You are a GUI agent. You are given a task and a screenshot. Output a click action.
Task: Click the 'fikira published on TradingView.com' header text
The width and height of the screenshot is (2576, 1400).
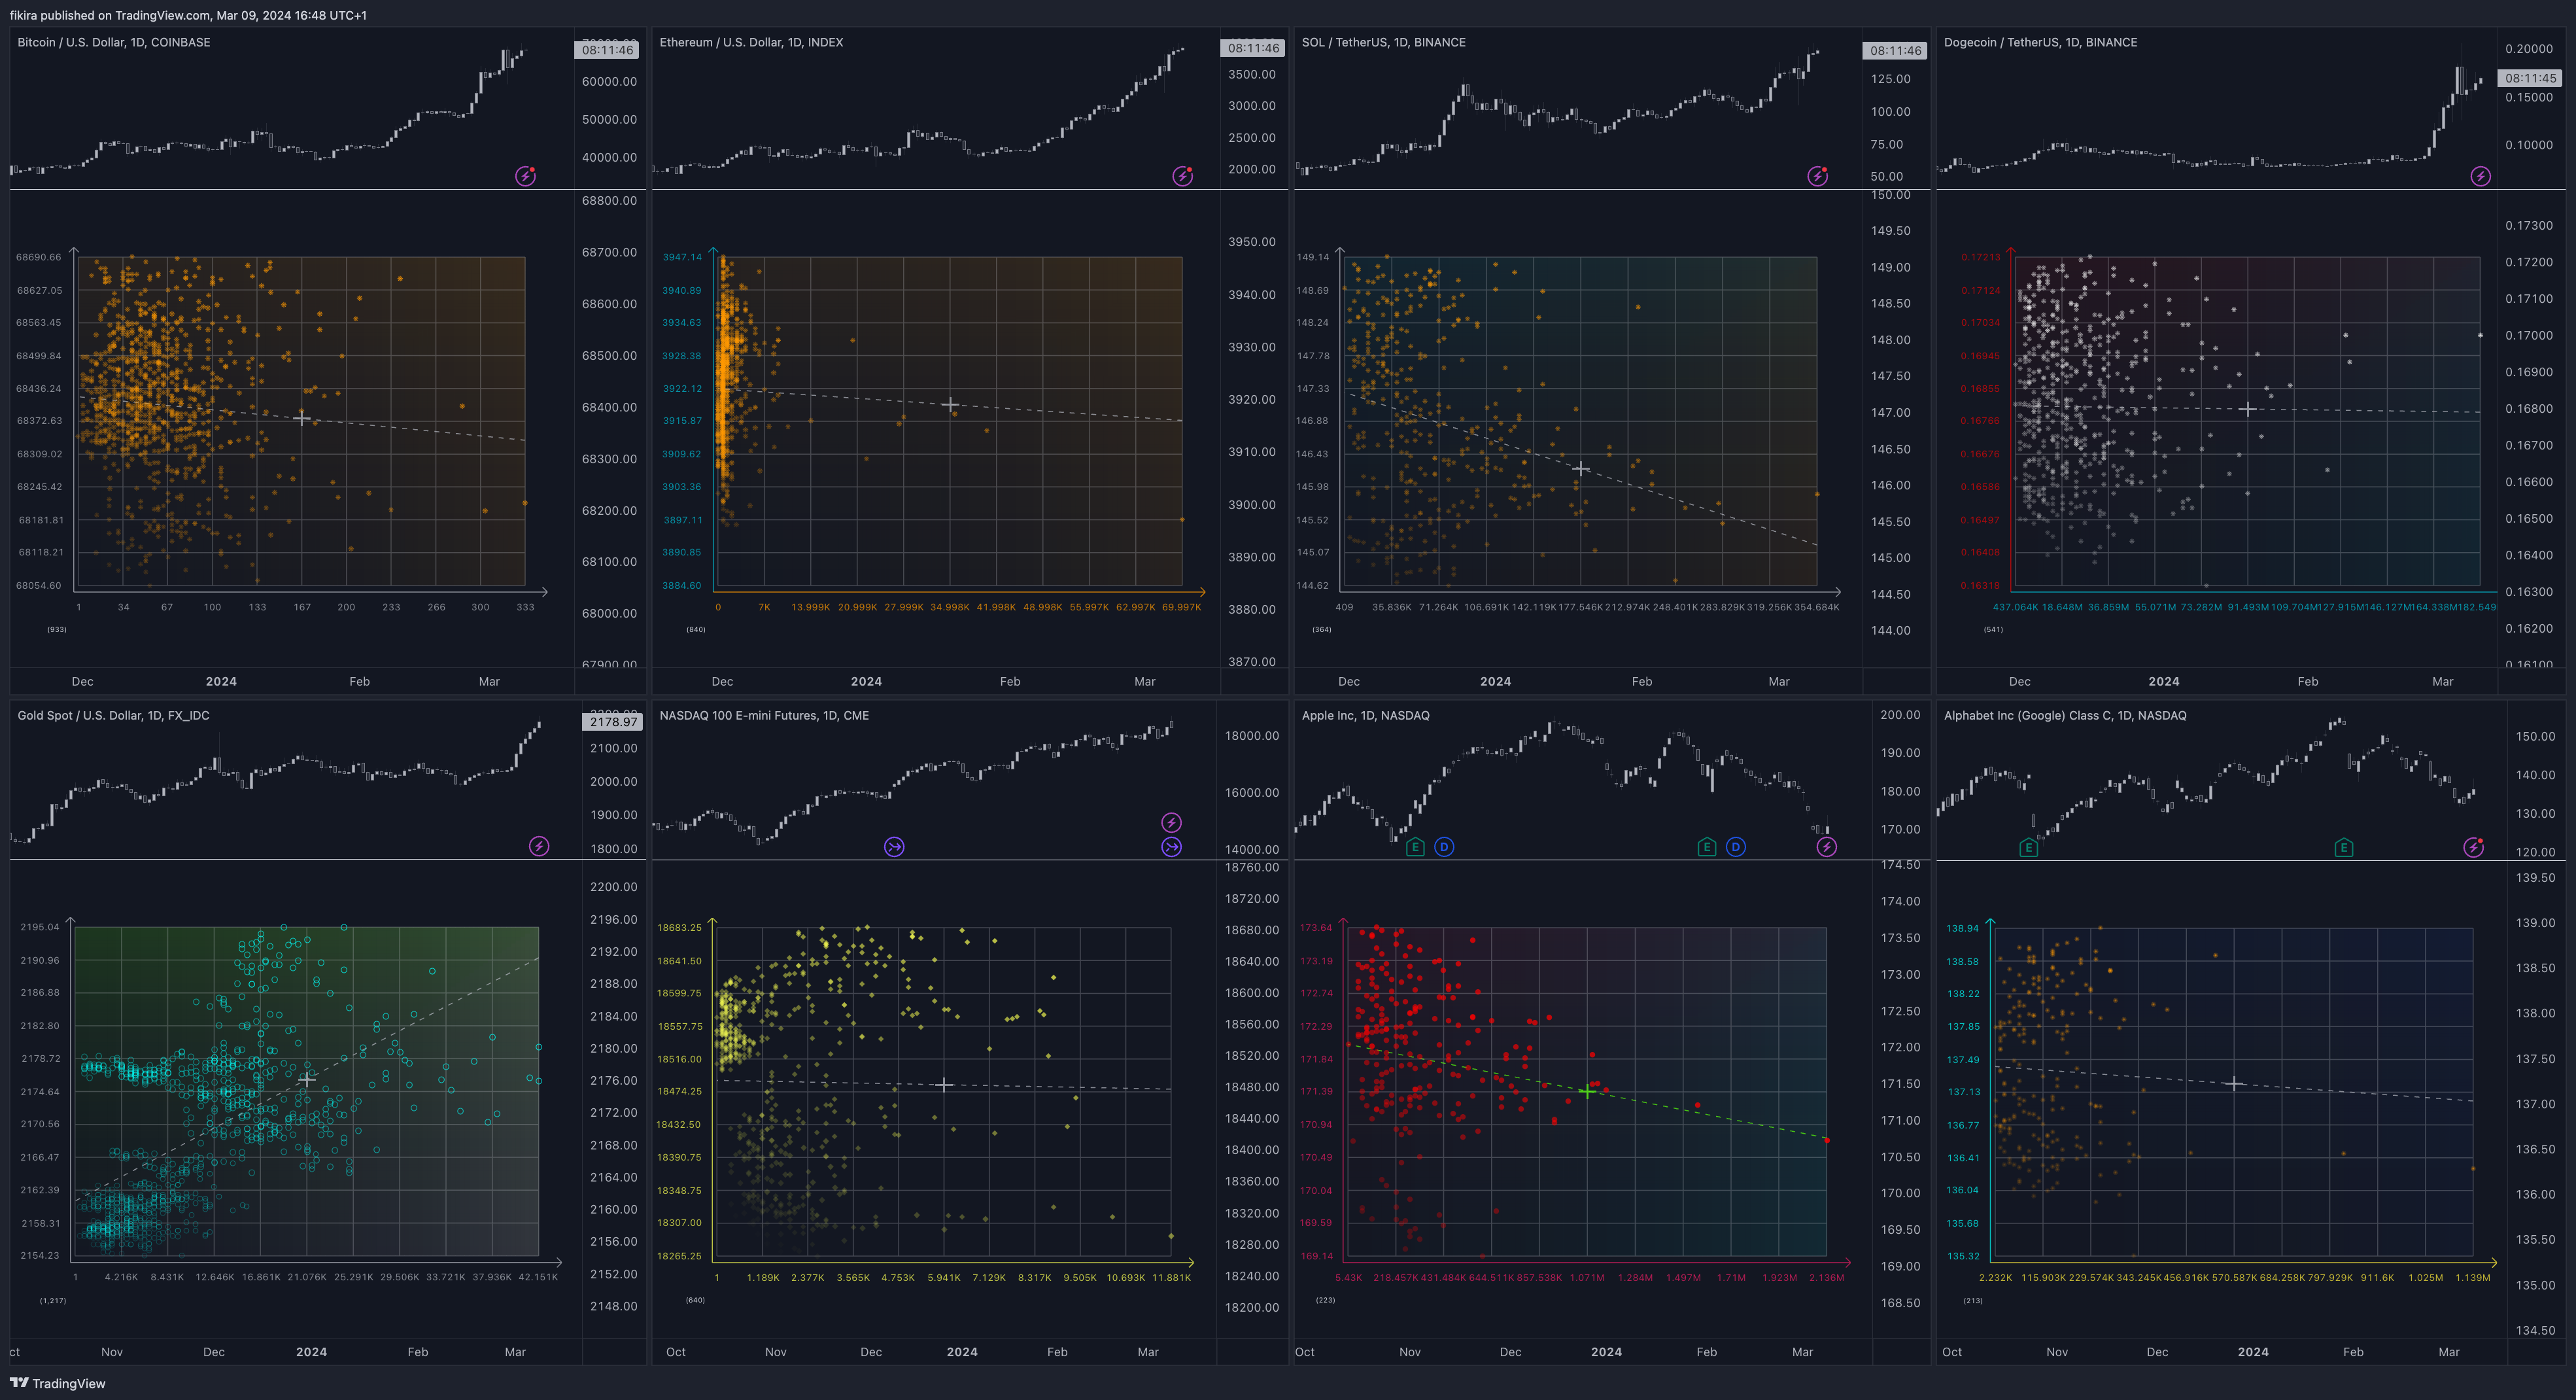point(188,15)
